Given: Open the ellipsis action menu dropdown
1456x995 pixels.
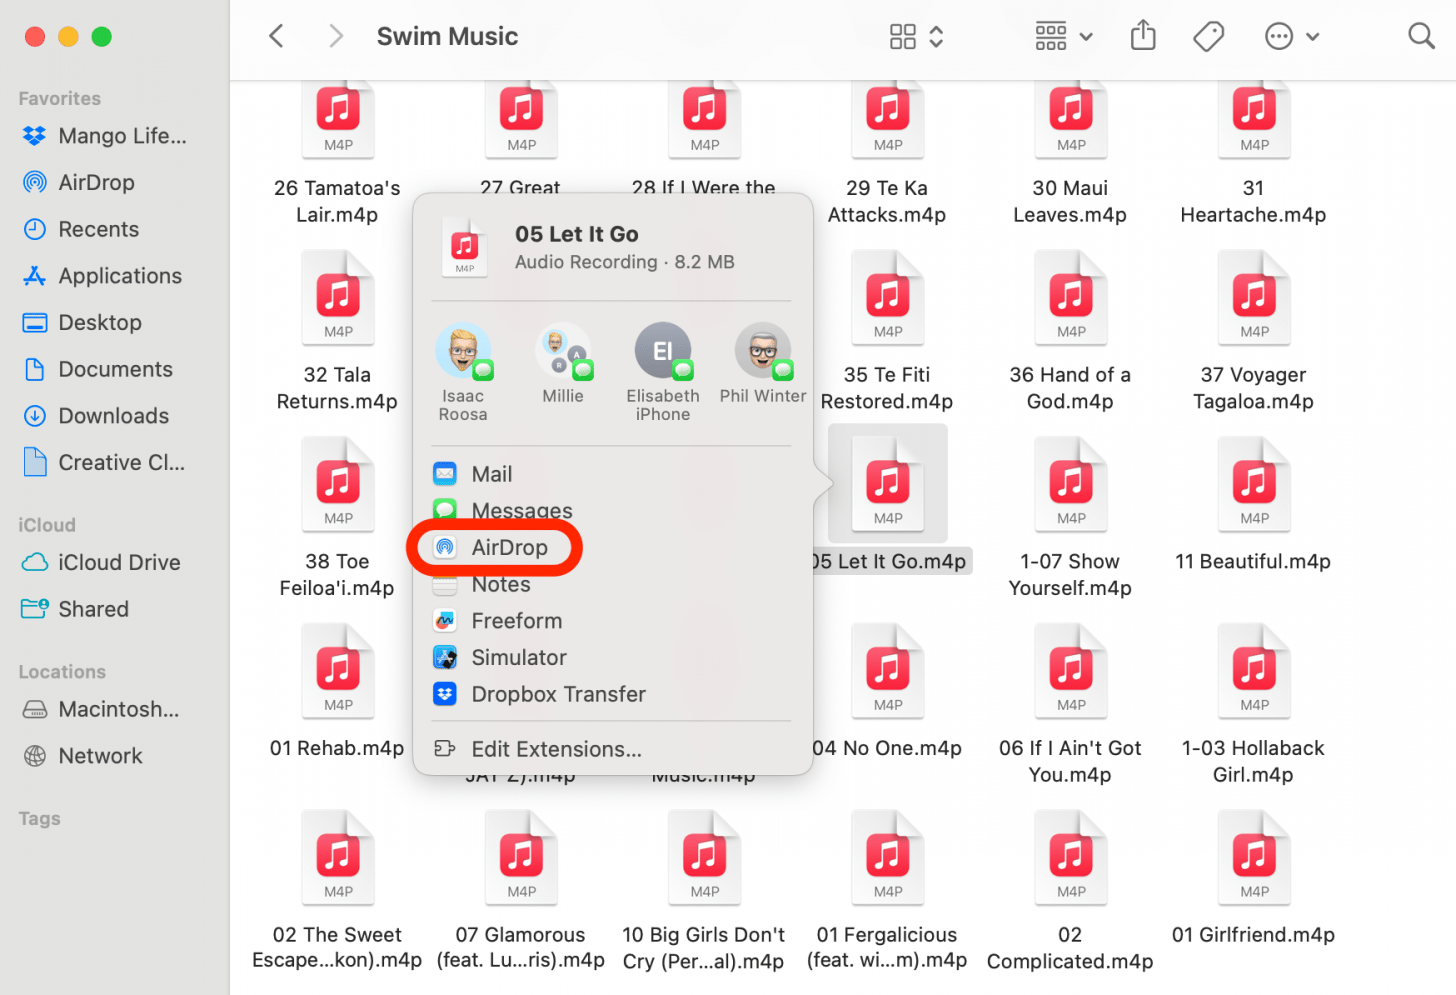Looking at the screenshot, I should point(1291,37).
